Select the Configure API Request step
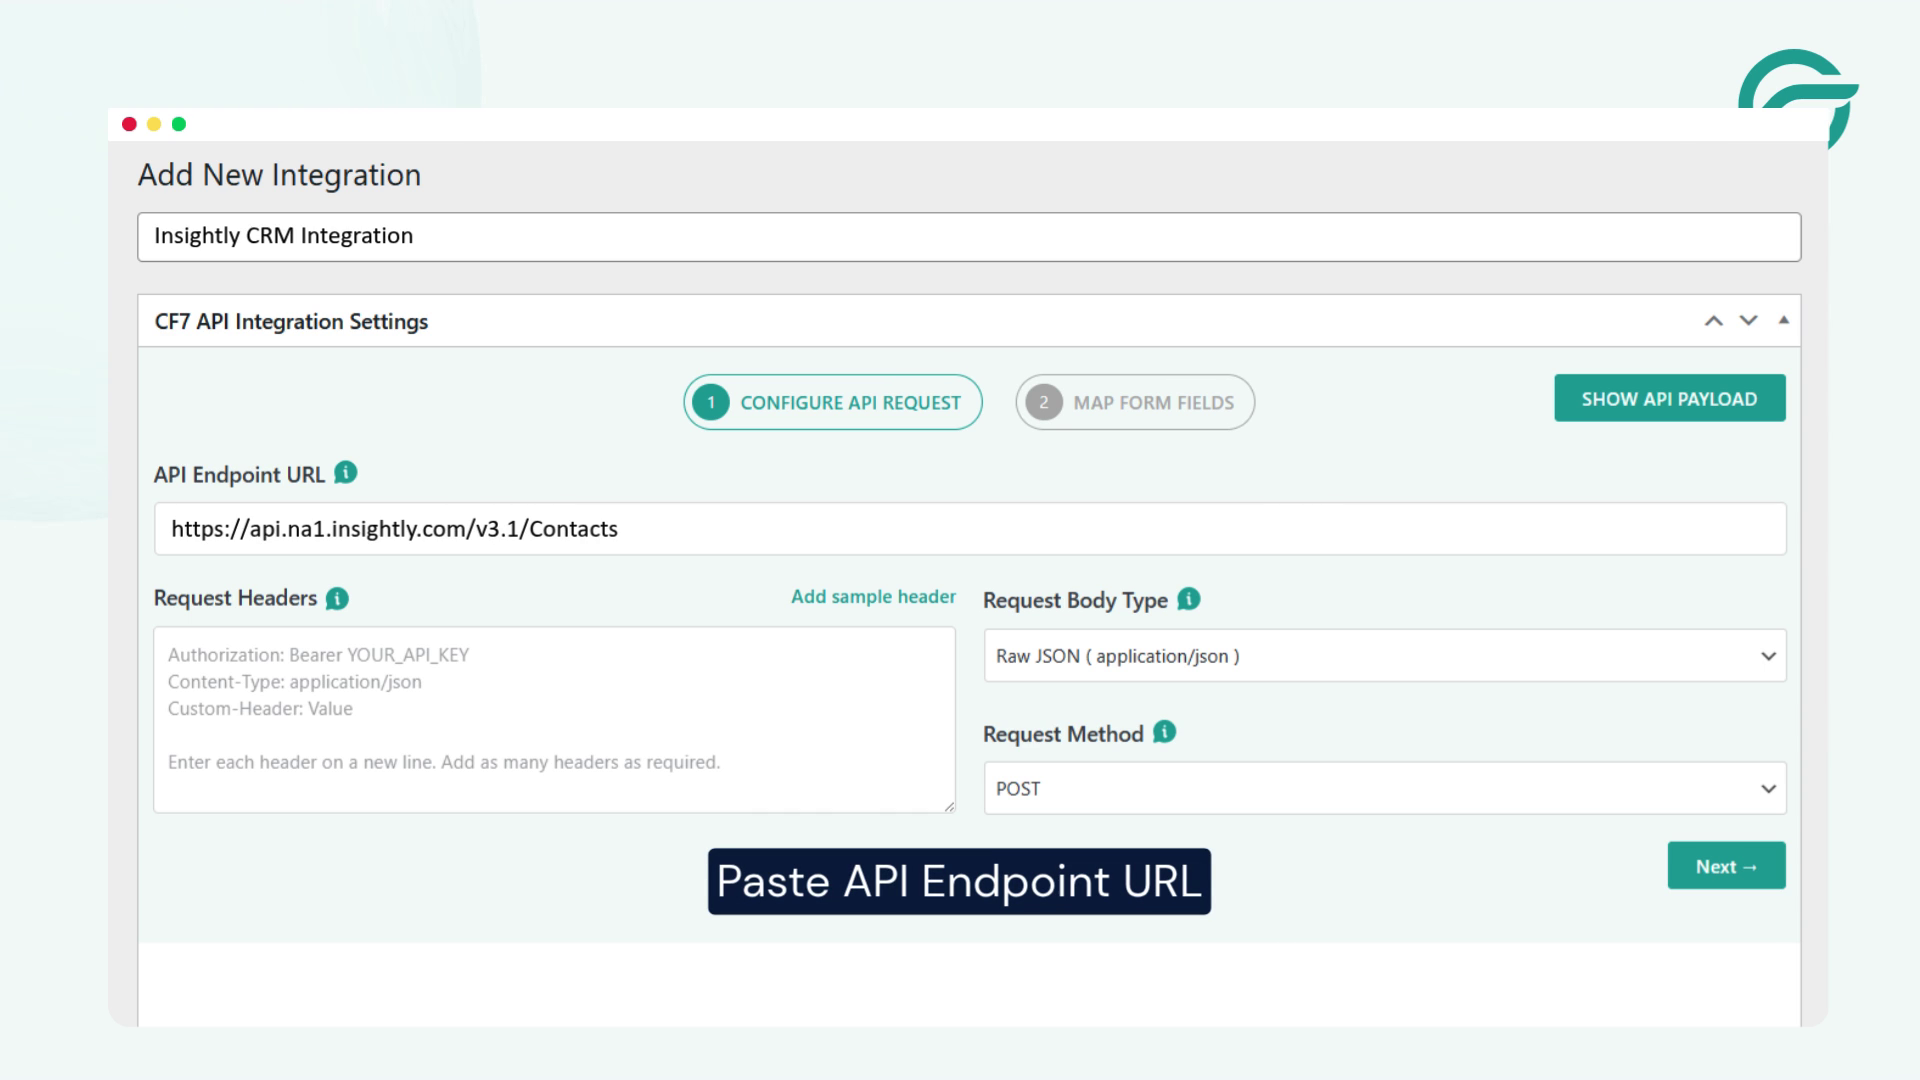1920x1080 pixels. click(x=833, y=402)
